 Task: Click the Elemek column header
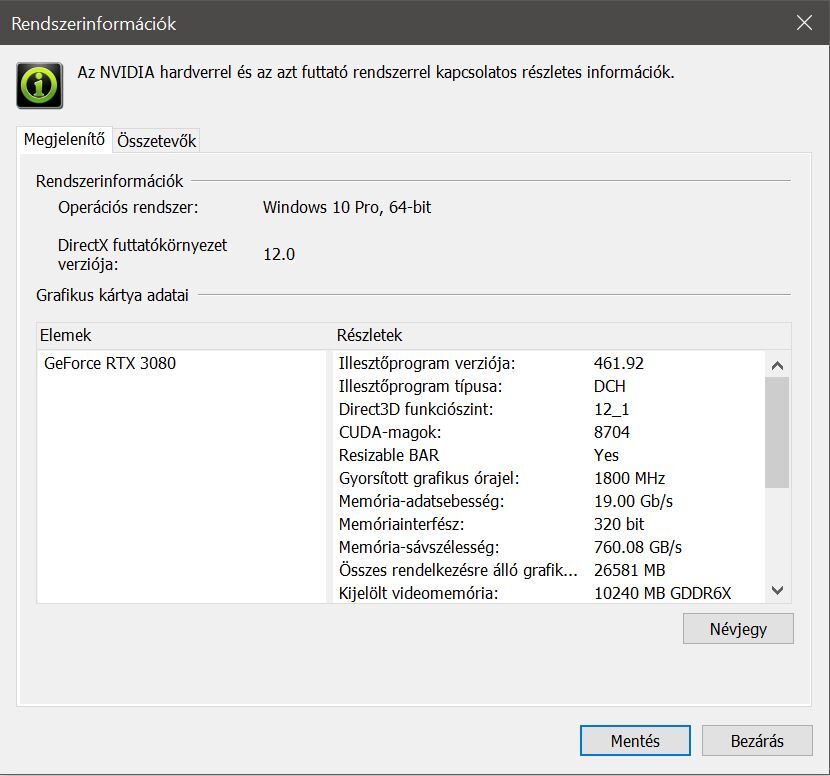click(66, 335)
